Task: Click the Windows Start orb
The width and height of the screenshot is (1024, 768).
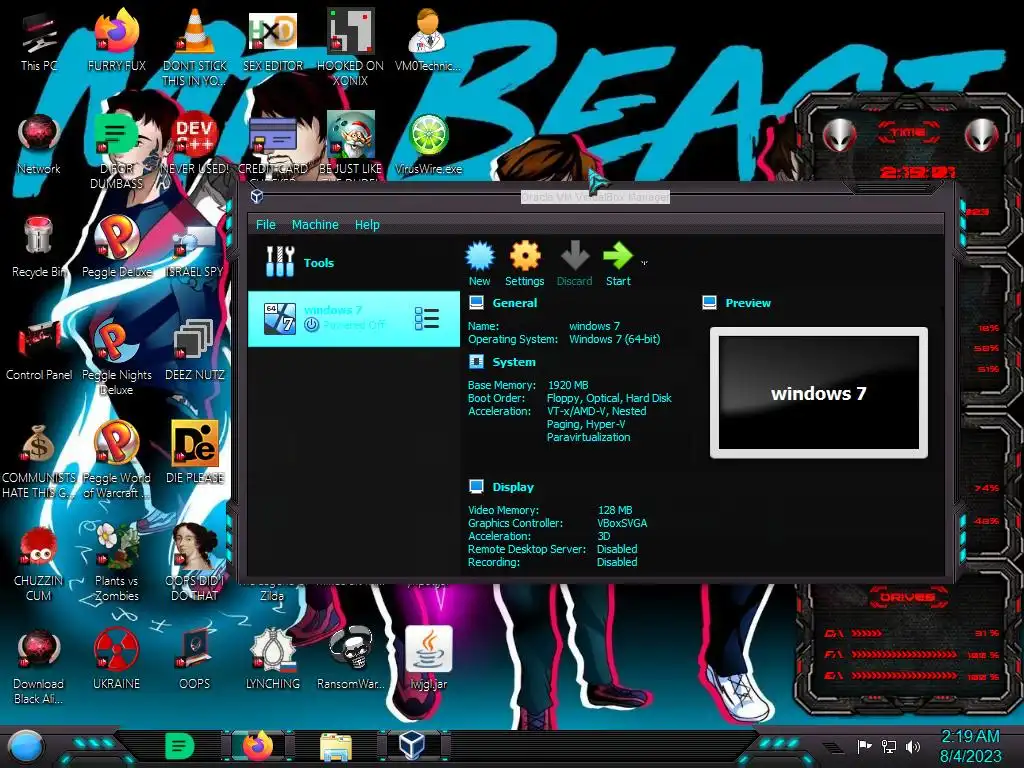Action: pyautogui.click(x=25, y=747)
